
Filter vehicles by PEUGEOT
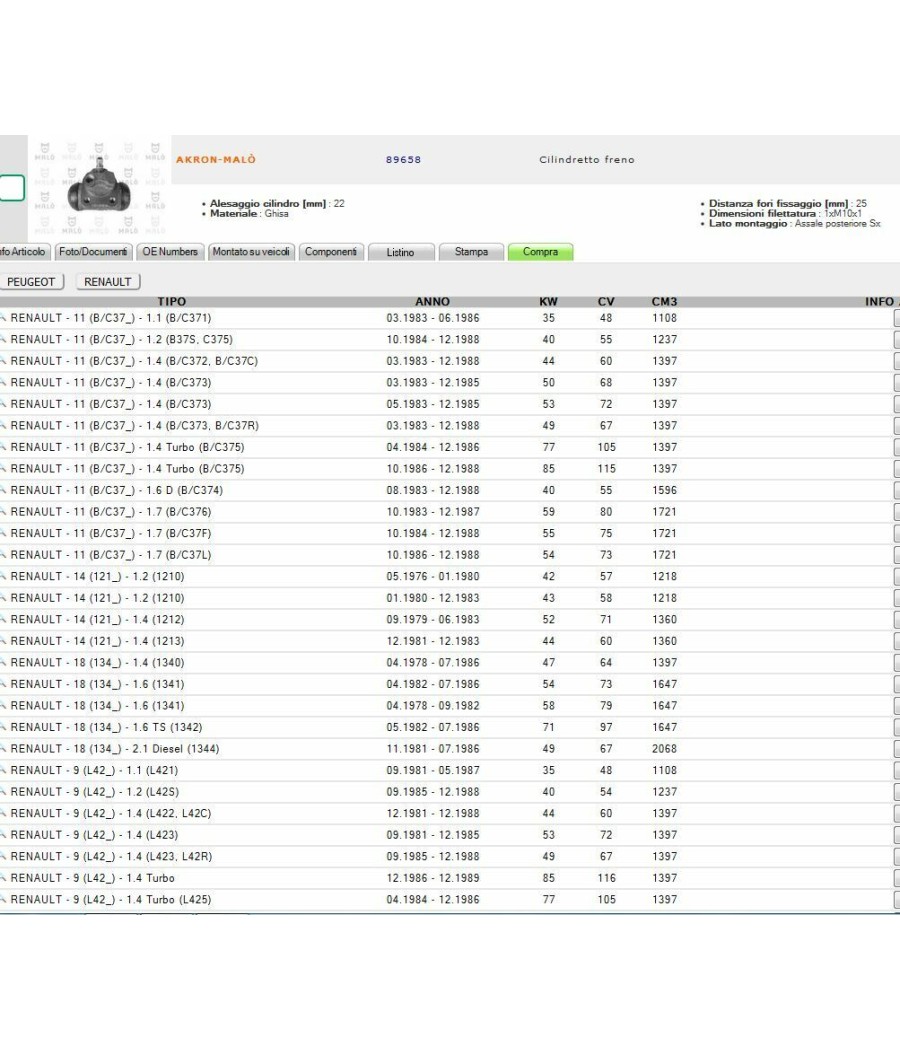pyautogui.click(x=31, y=282)
